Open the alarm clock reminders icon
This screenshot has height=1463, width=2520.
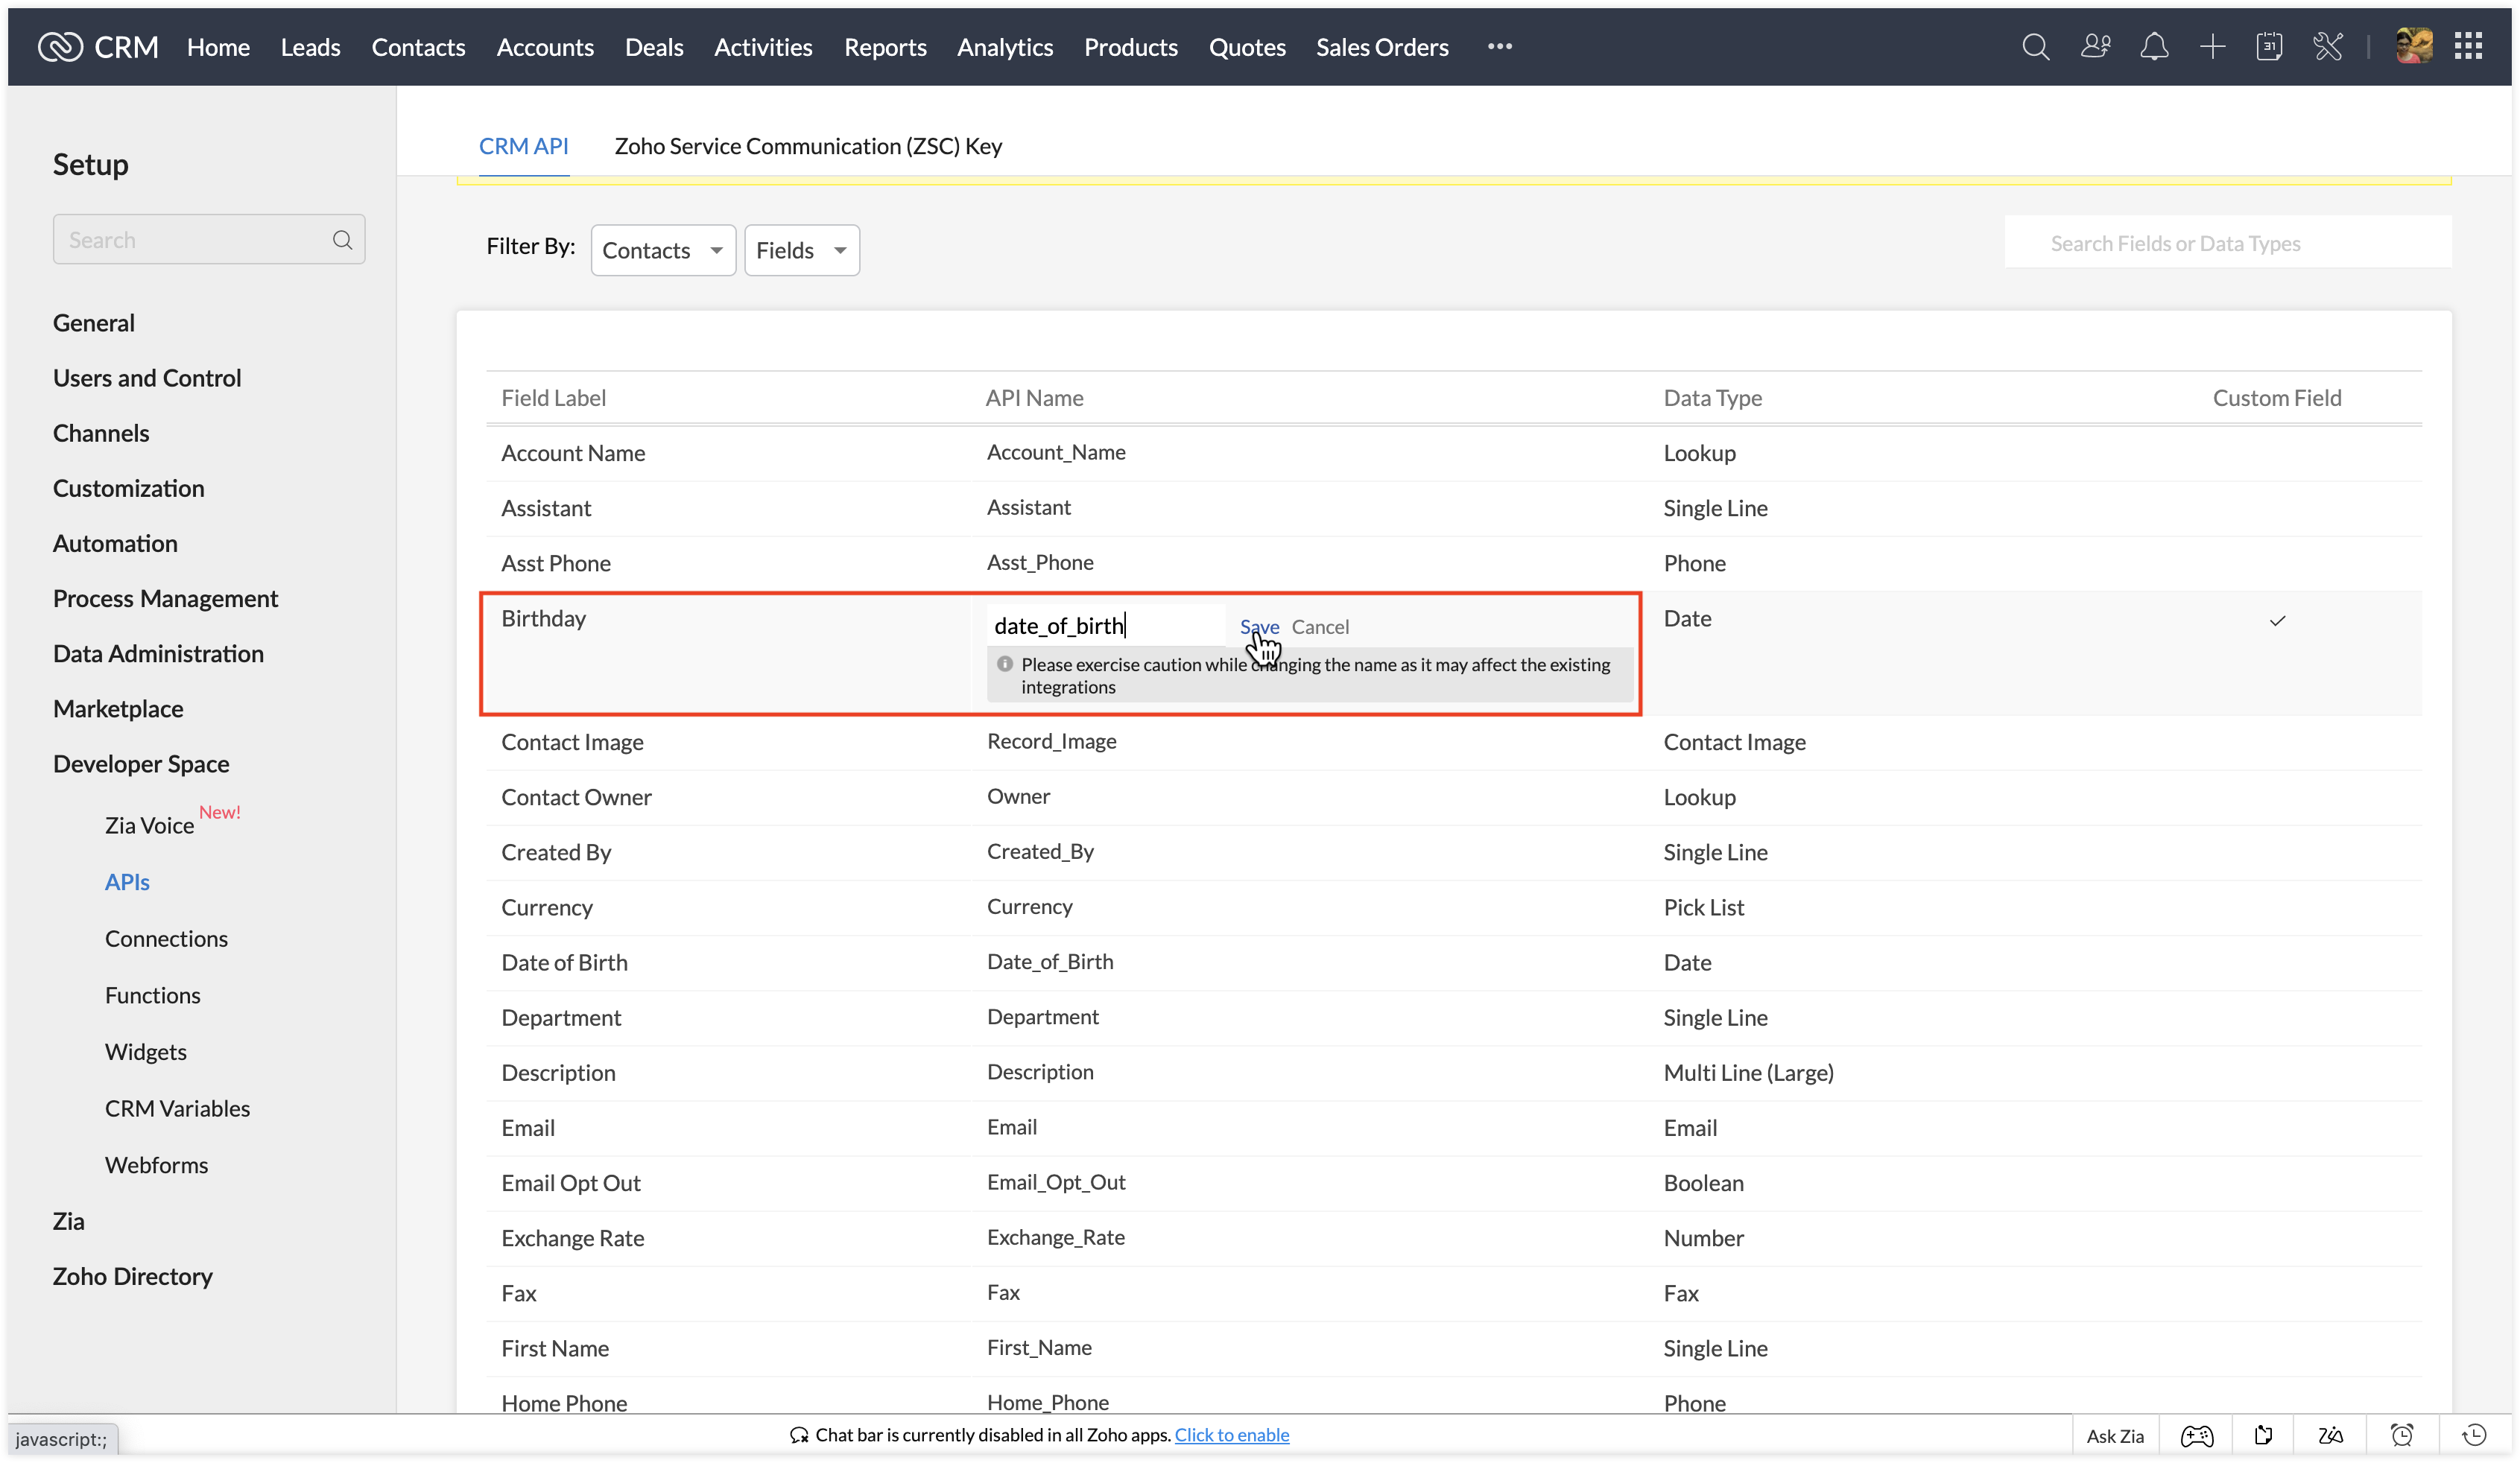click(x=2401, y=1436)
